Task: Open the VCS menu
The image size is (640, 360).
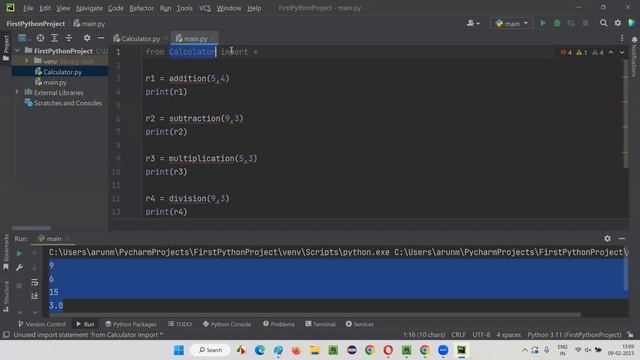Action: tap(205, 8)
